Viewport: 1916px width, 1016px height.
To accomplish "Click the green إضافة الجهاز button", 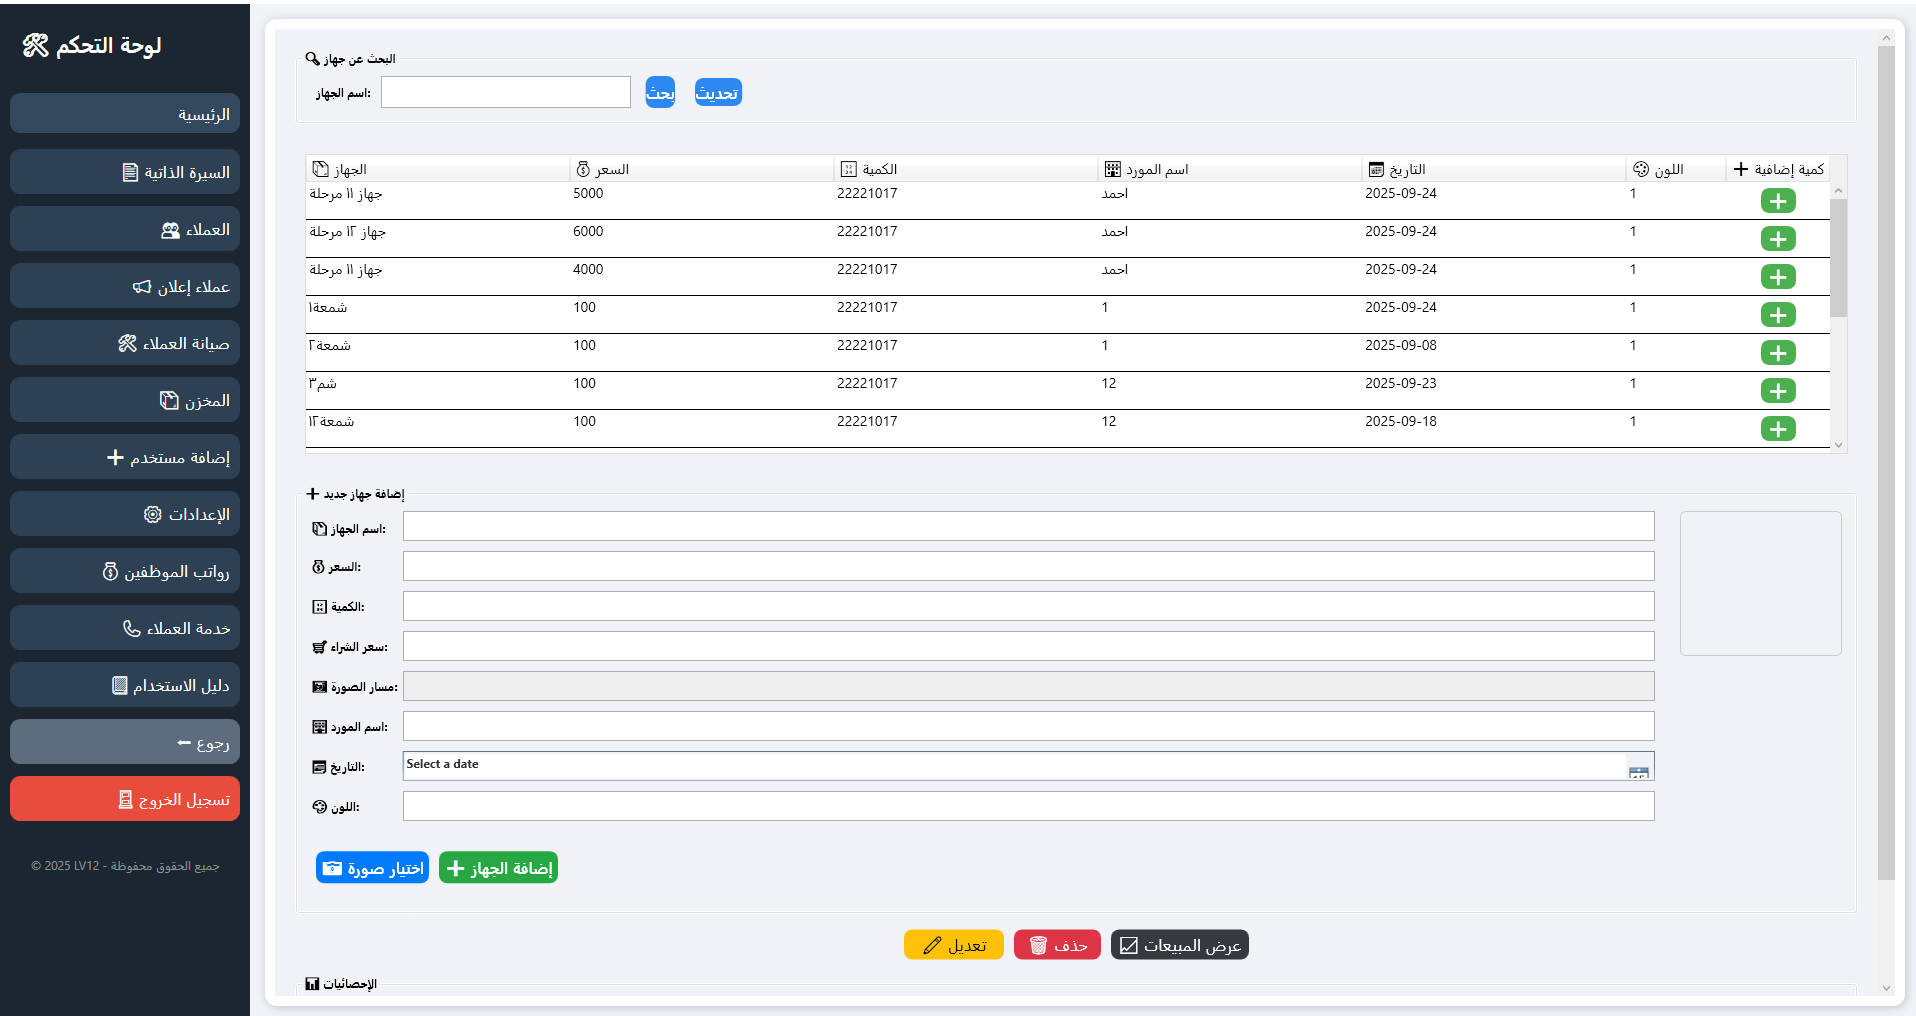I will [x=498, y=868].
